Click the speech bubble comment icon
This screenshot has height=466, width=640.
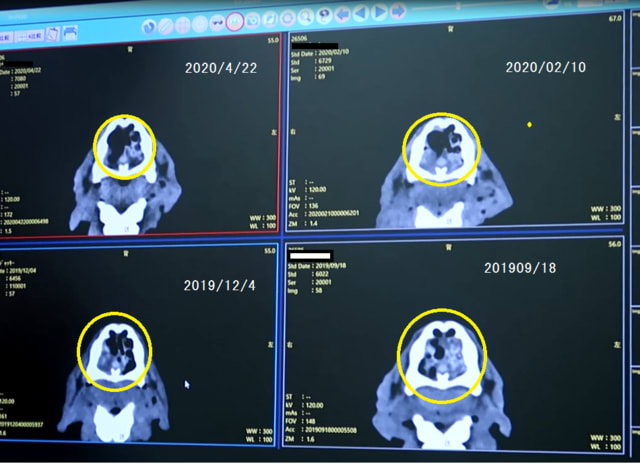[x=324, y=16]
